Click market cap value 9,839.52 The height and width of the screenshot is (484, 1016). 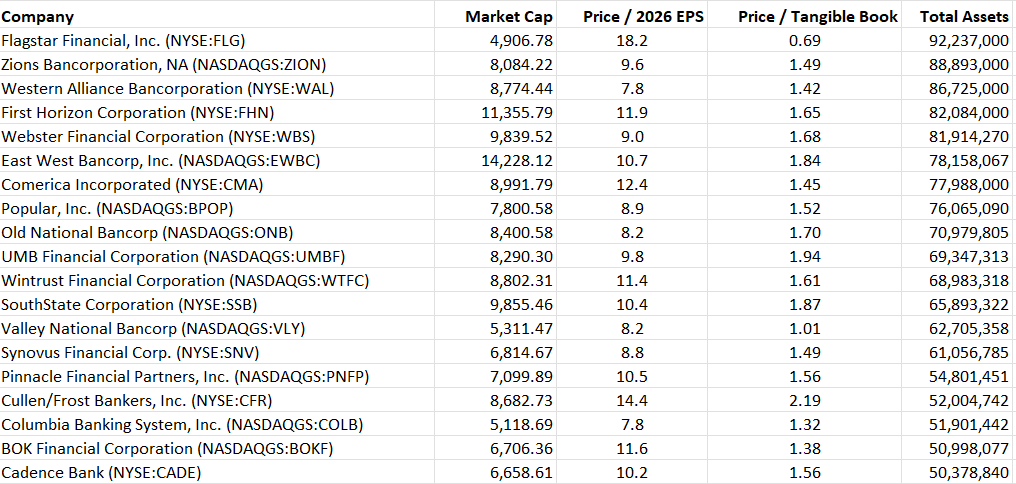(x=522, y=137)
